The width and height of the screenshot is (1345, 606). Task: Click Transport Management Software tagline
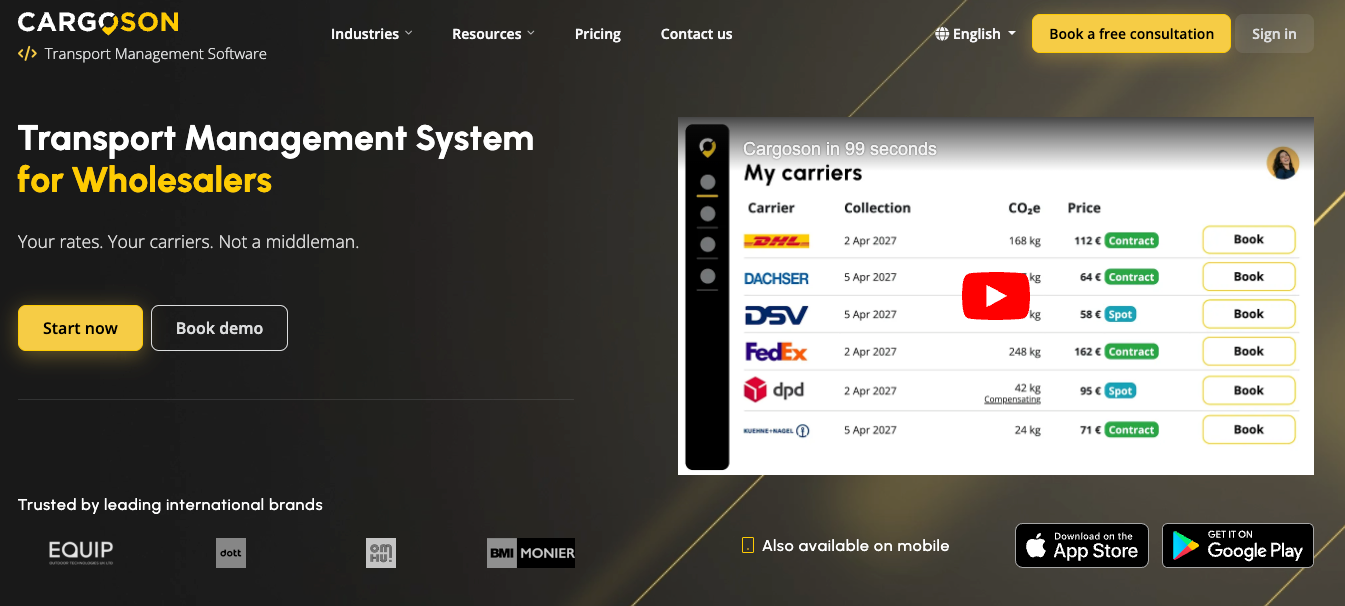[155, 54]
